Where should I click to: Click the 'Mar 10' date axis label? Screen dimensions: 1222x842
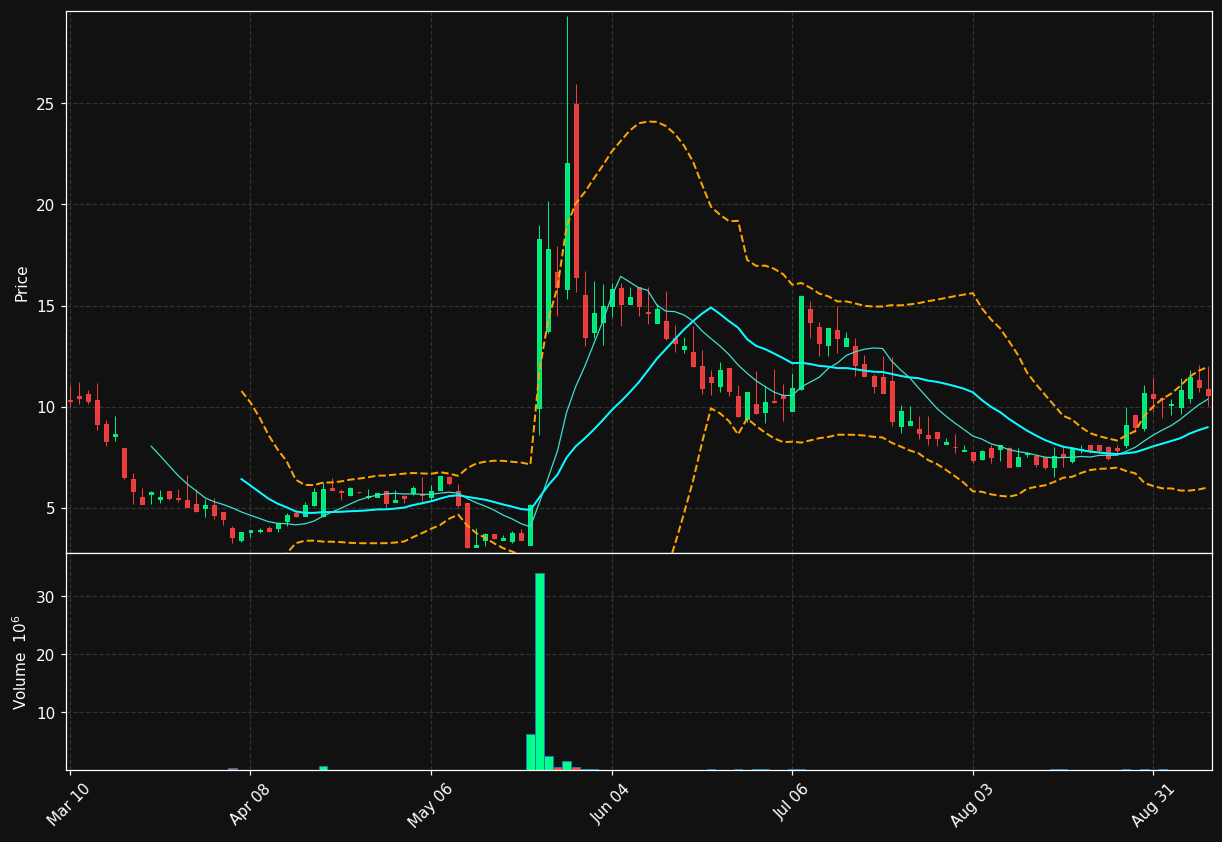pos(69,805)
